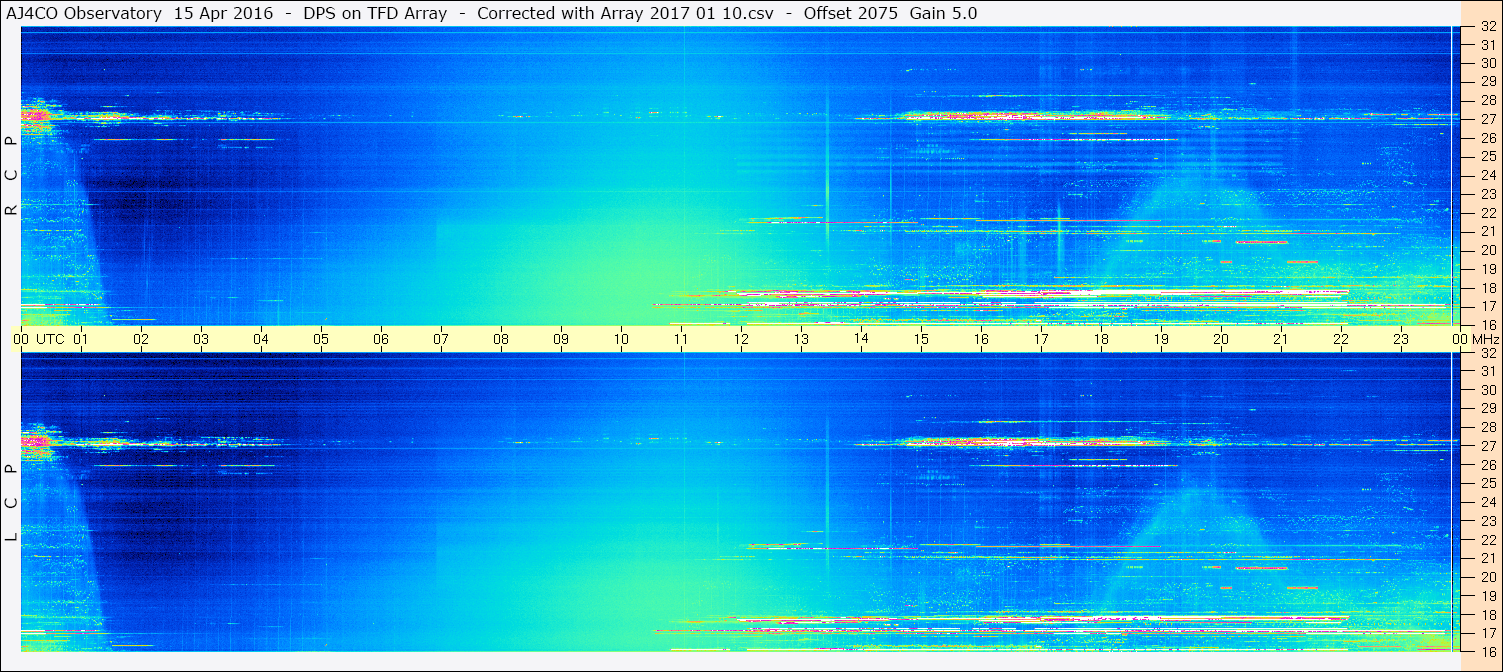1503x672 pixels.
Task: Select the 03 hour mark on time axis
Action: coord(201,339)
